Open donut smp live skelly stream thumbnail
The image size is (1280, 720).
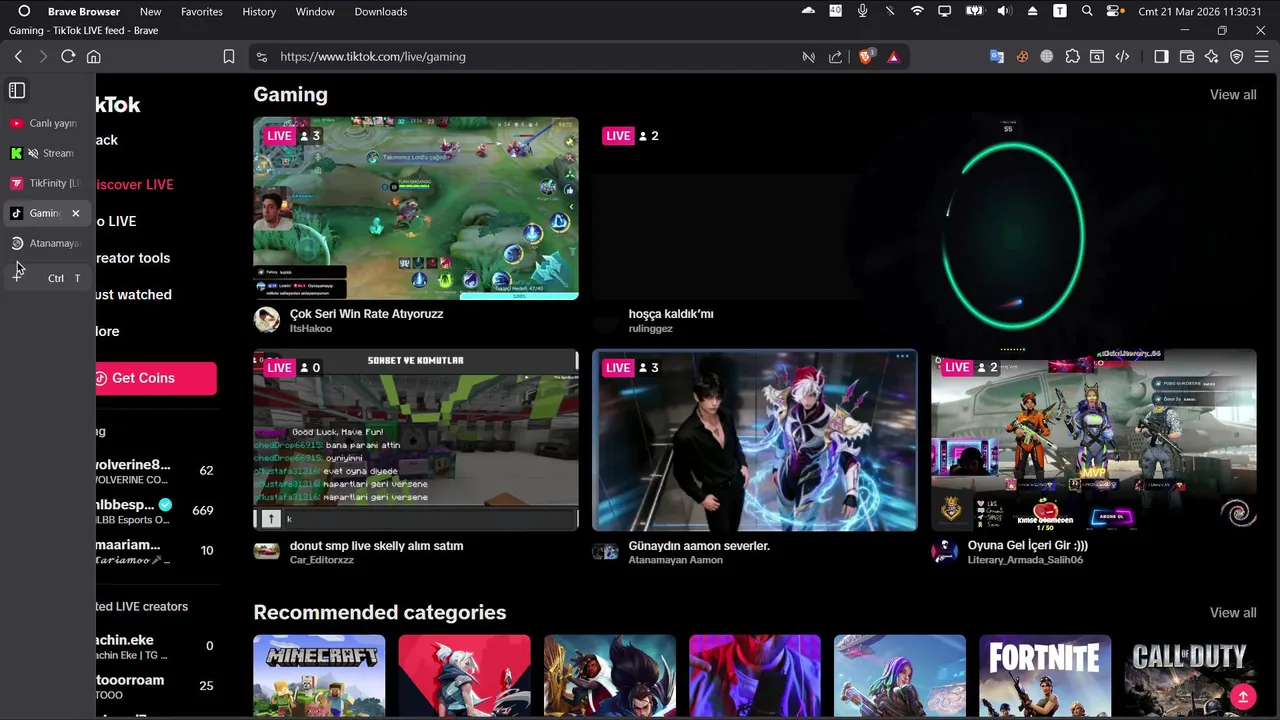pos(416,440)
